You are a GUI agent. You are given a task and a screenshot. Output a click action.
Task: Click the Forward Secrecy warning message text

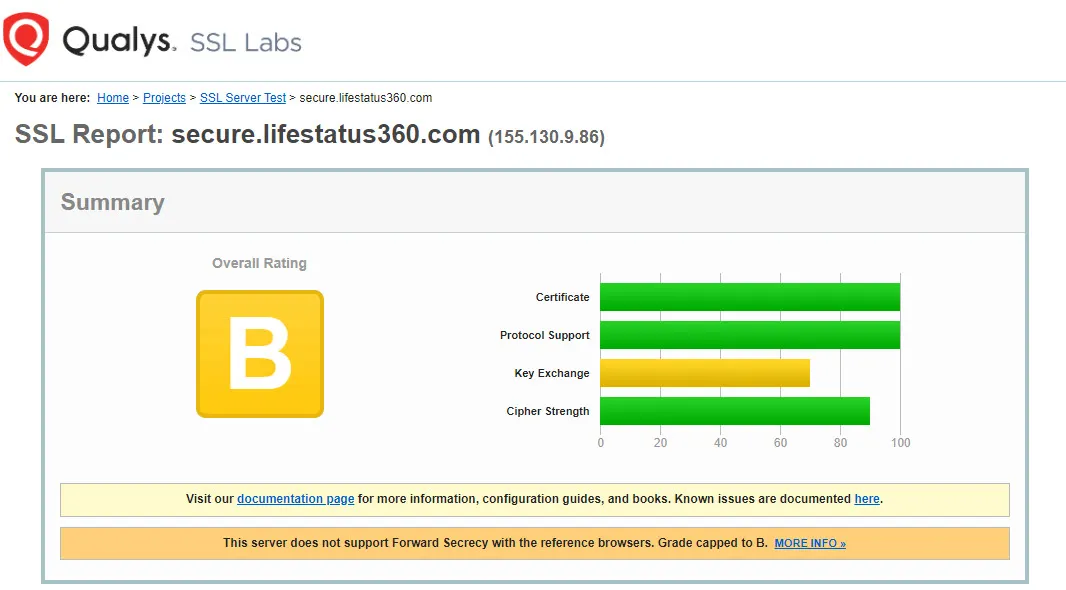(495, 543)
